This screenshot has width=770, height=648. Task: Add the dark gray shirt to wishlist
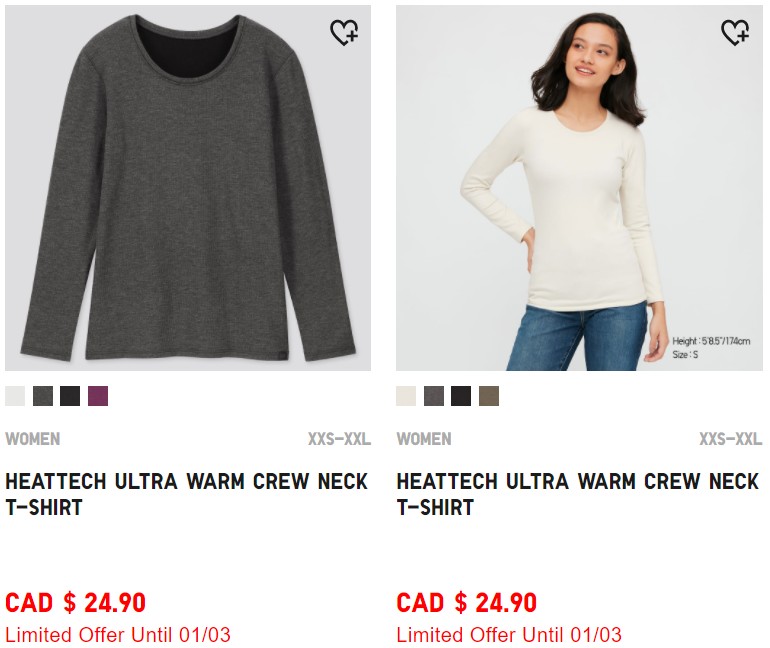tap(344, 33)
